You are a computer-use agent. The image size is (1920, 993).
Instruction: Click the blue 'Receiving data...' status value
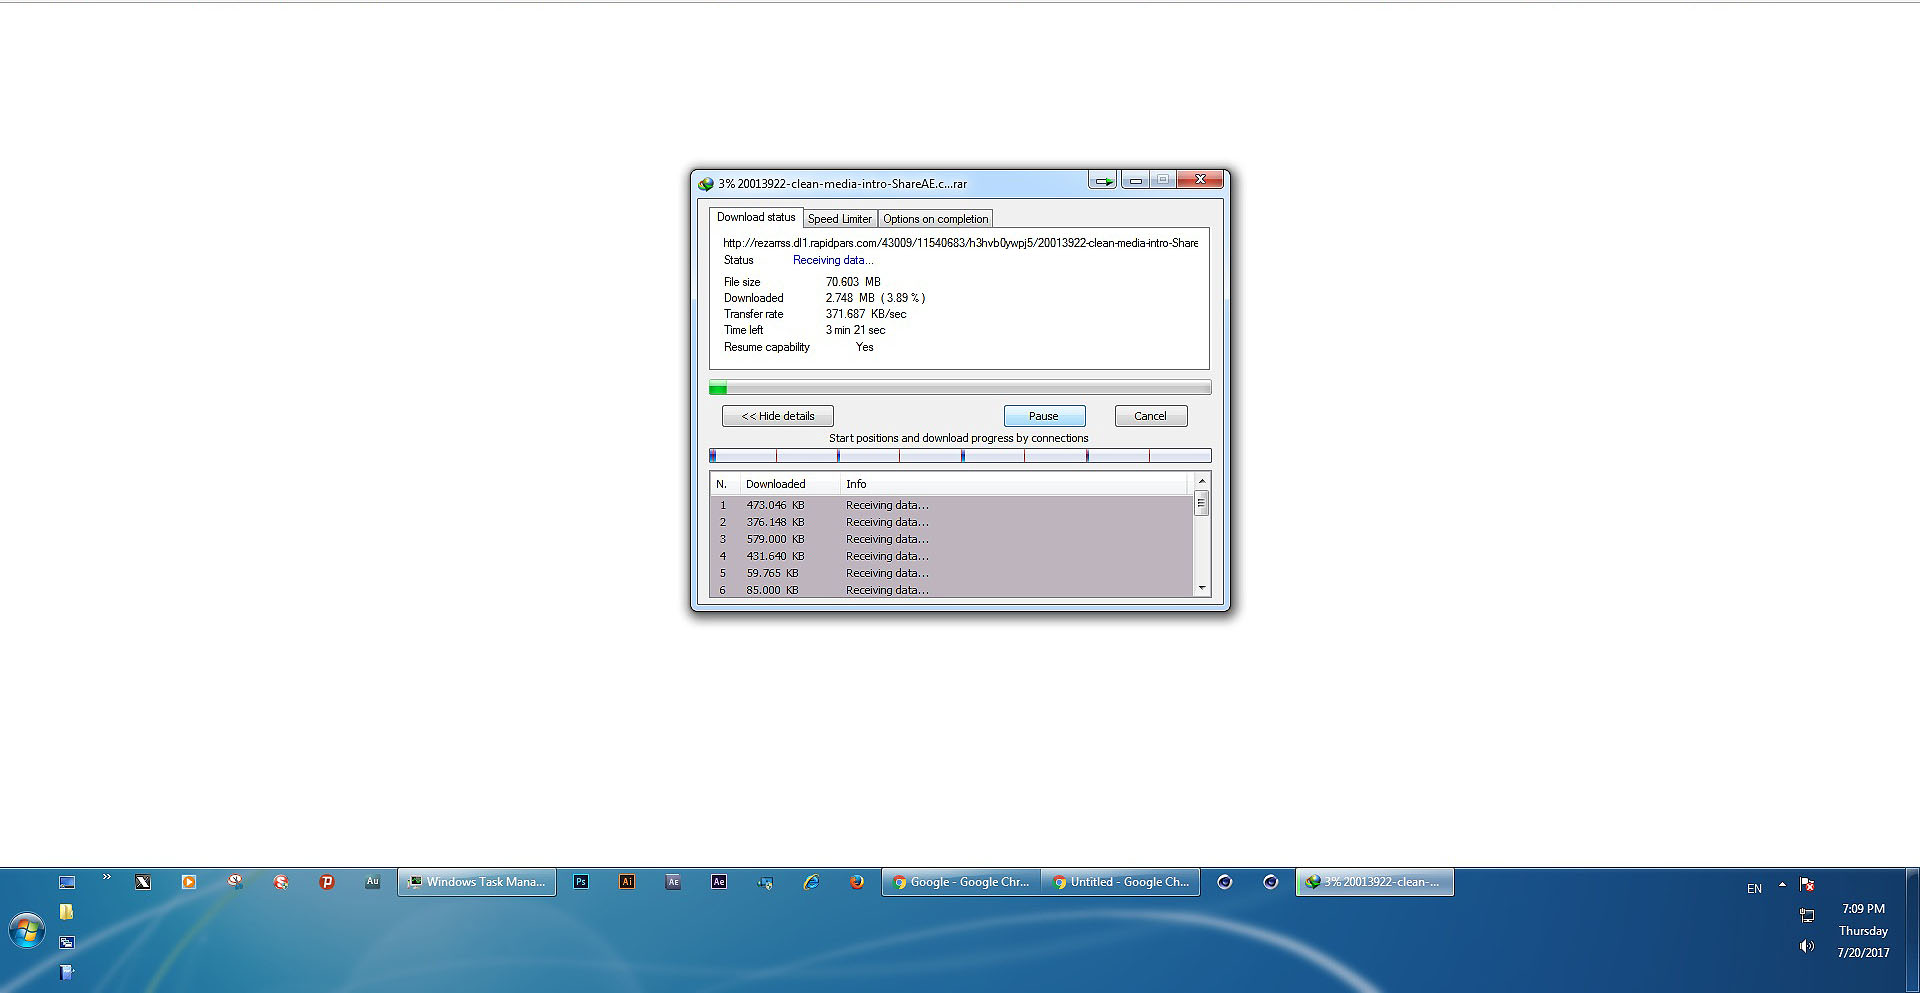(833, 260)
